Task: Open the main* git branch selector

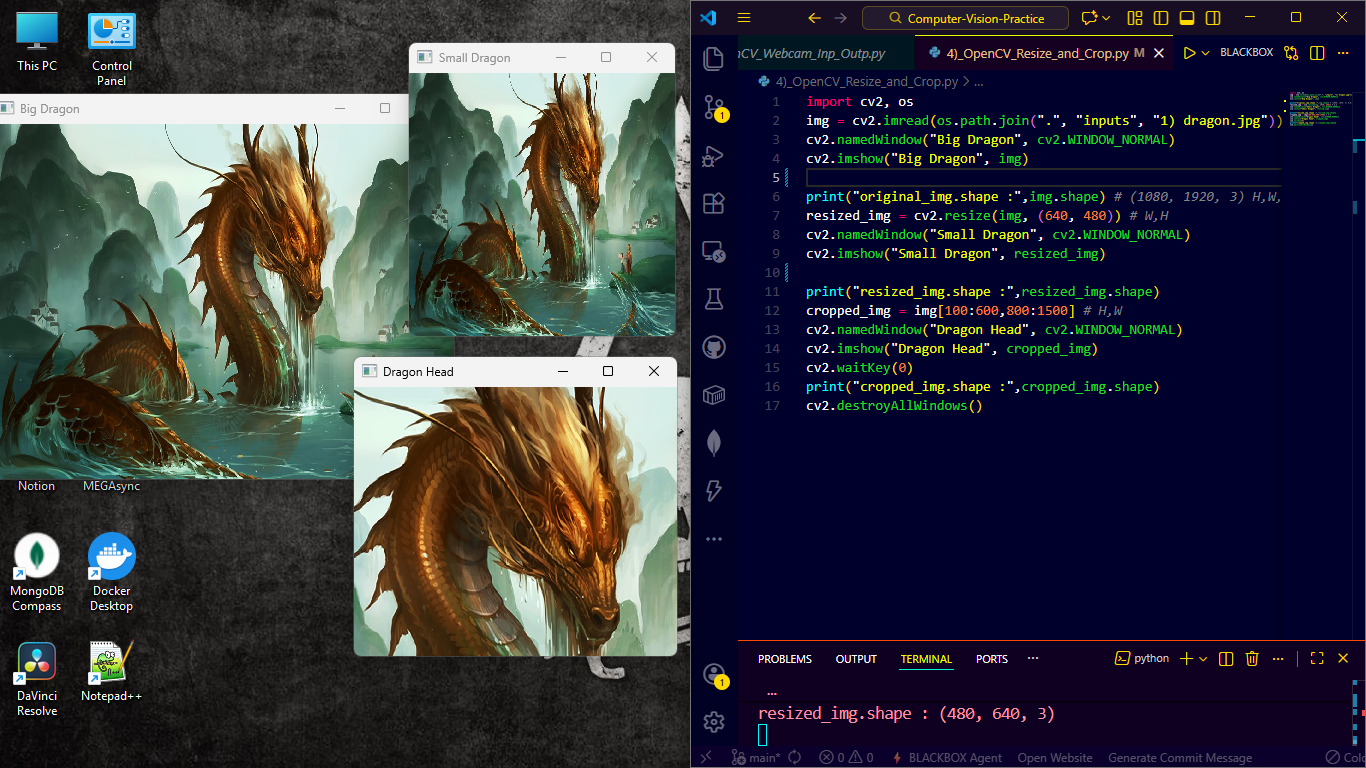Action: [757, 758]
